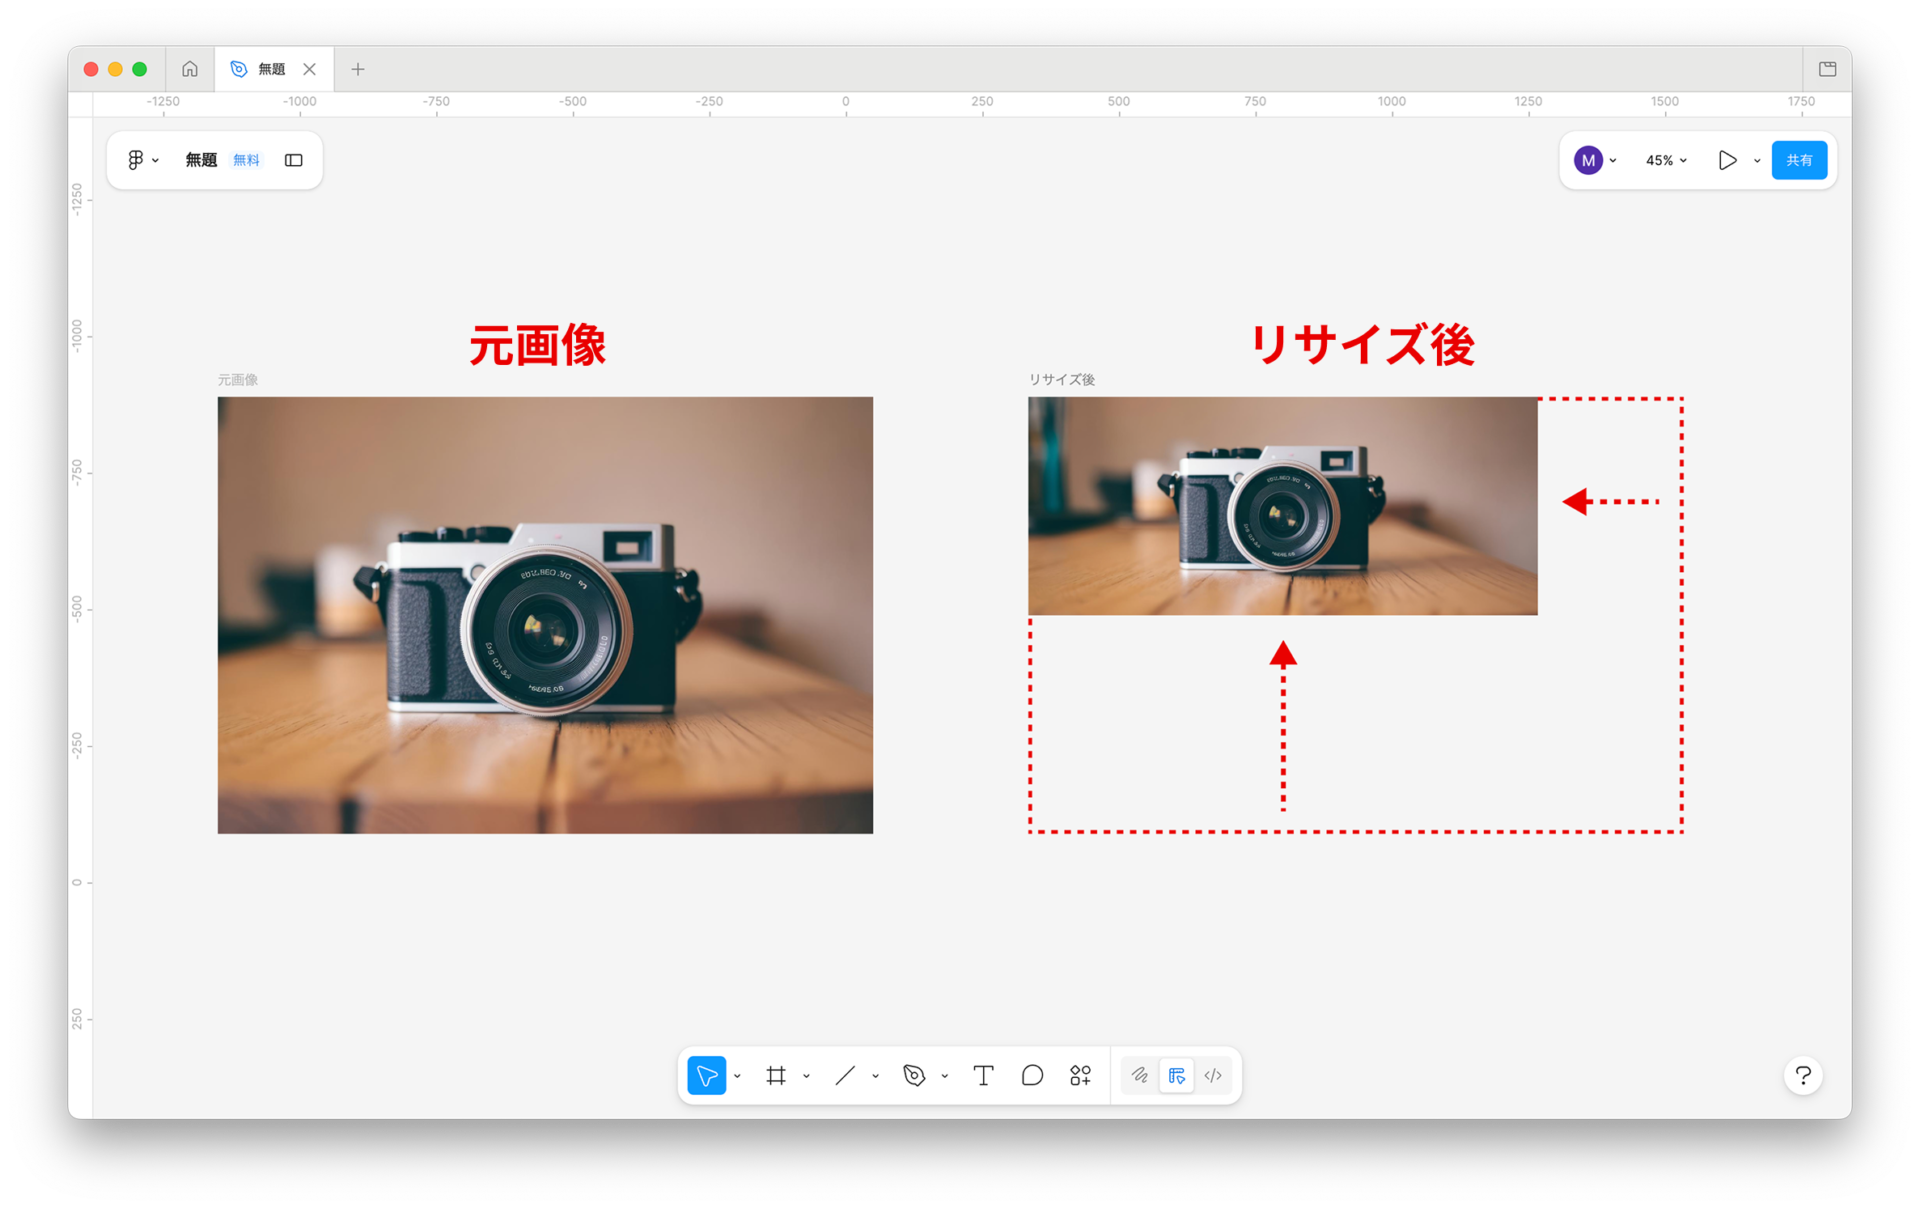Open the 無題 file tab

270,69
